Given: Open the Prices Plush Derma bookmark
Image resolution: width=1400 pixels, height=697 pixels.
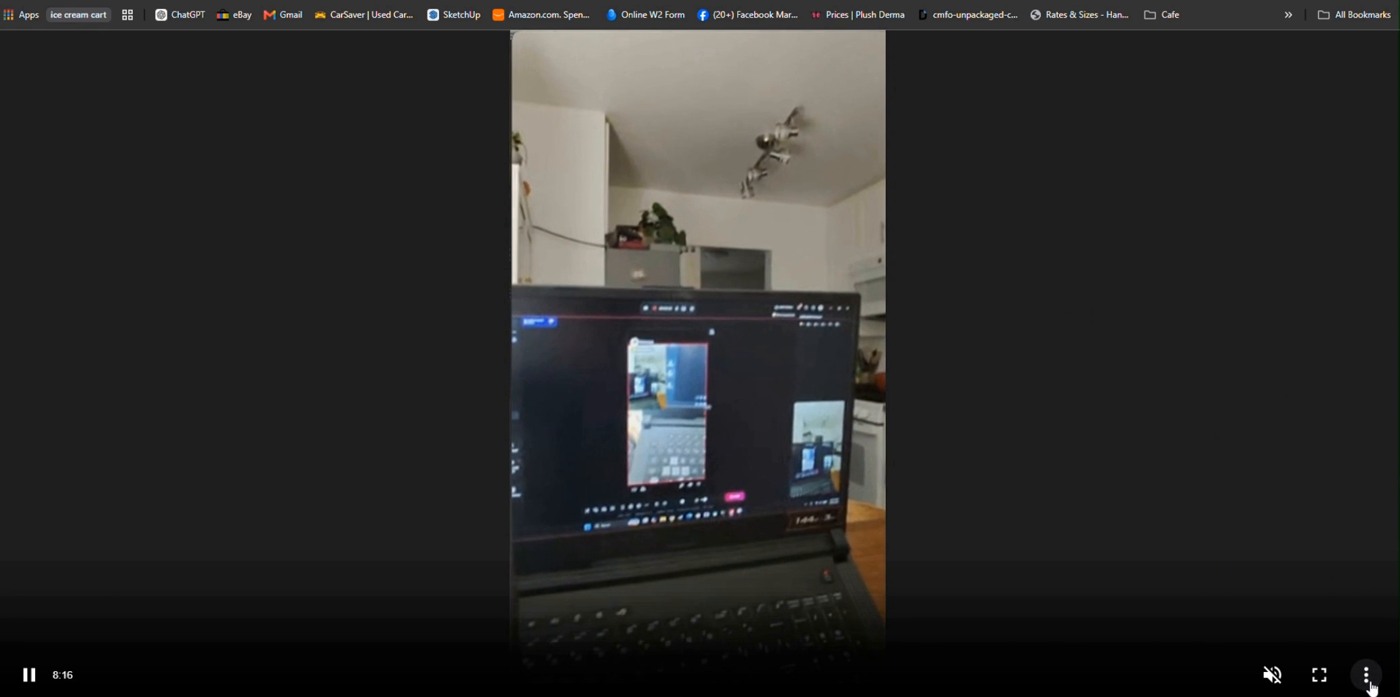Looking at the screenshot, I should coord(858,15).
